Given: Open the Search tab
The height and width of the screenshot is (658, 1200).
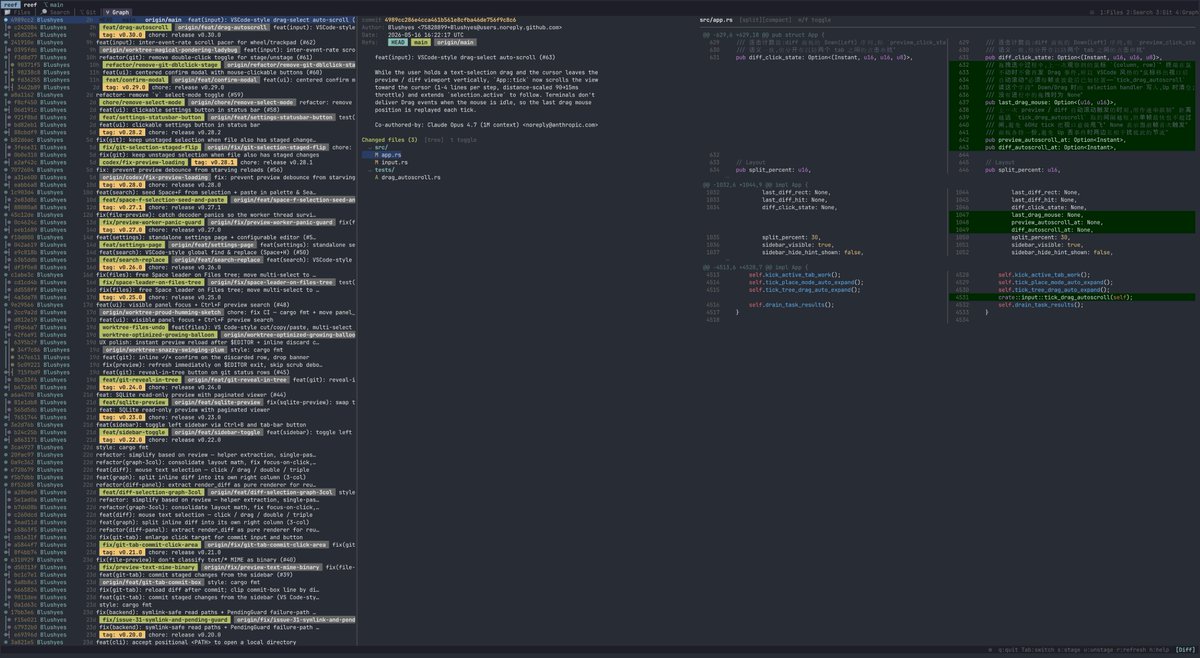Looking at the screenshot, I should (x=55, y=12).
